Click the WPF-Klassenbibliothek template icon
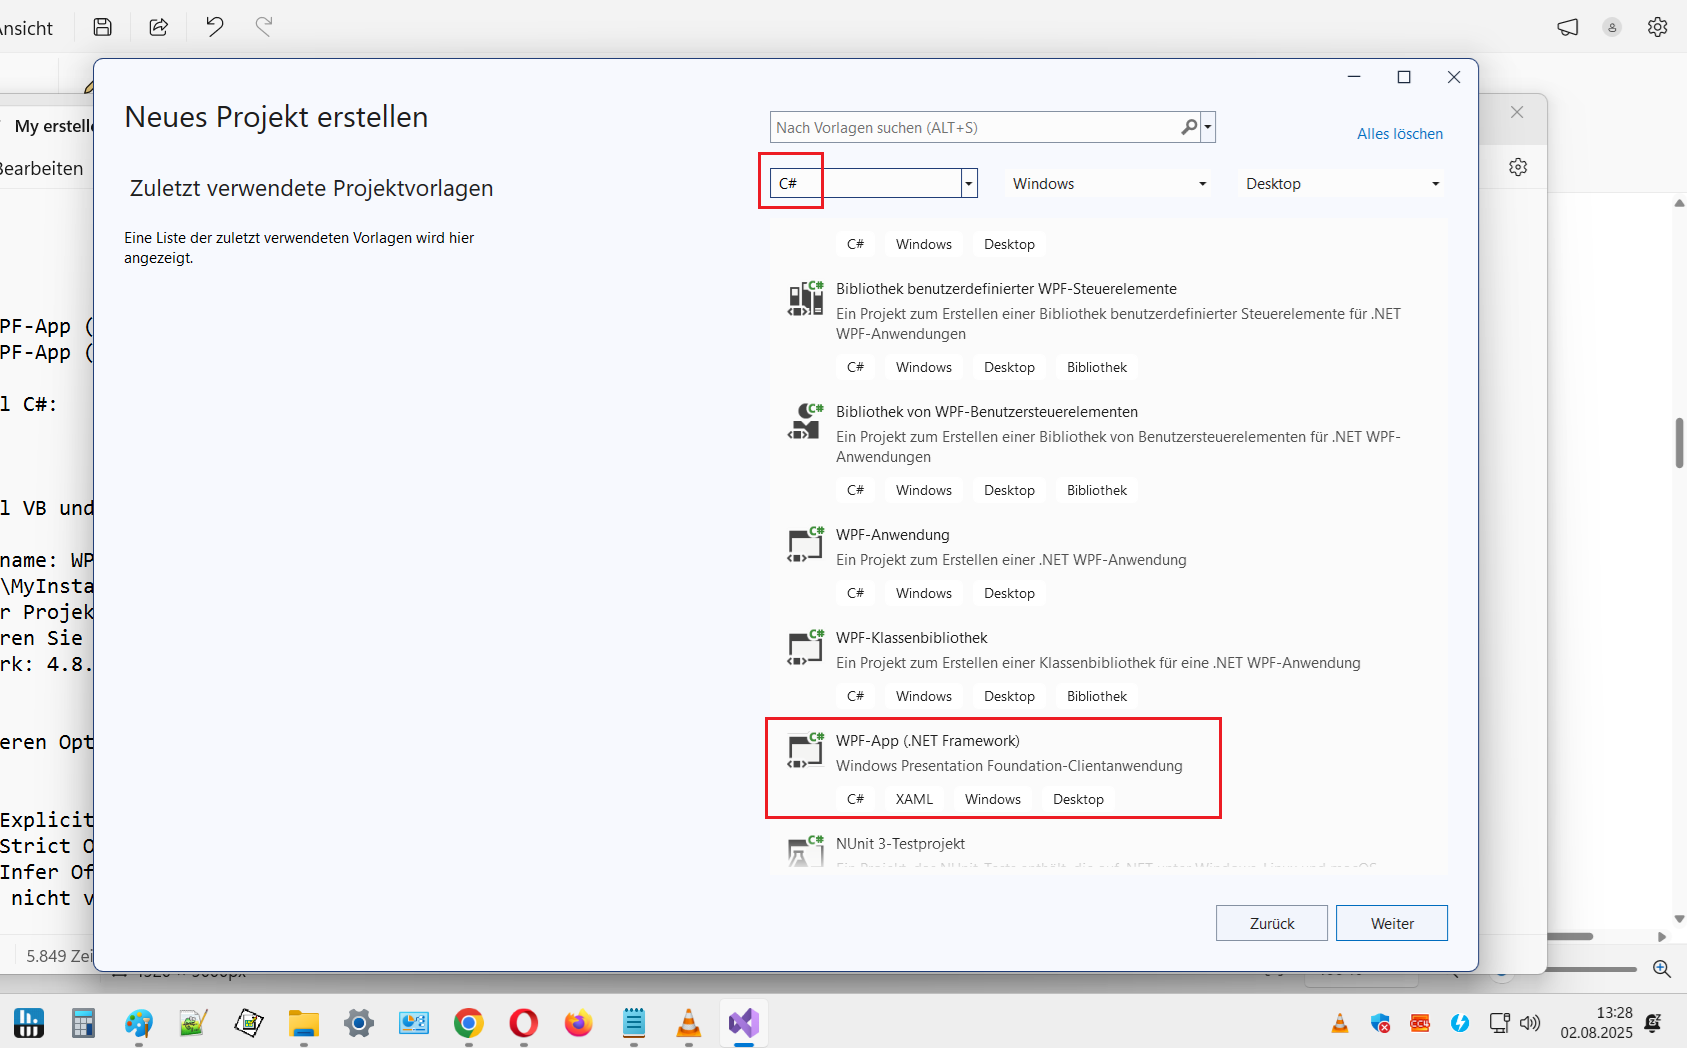This screenshot has width=1687, height=1048. tap(805, 647)
